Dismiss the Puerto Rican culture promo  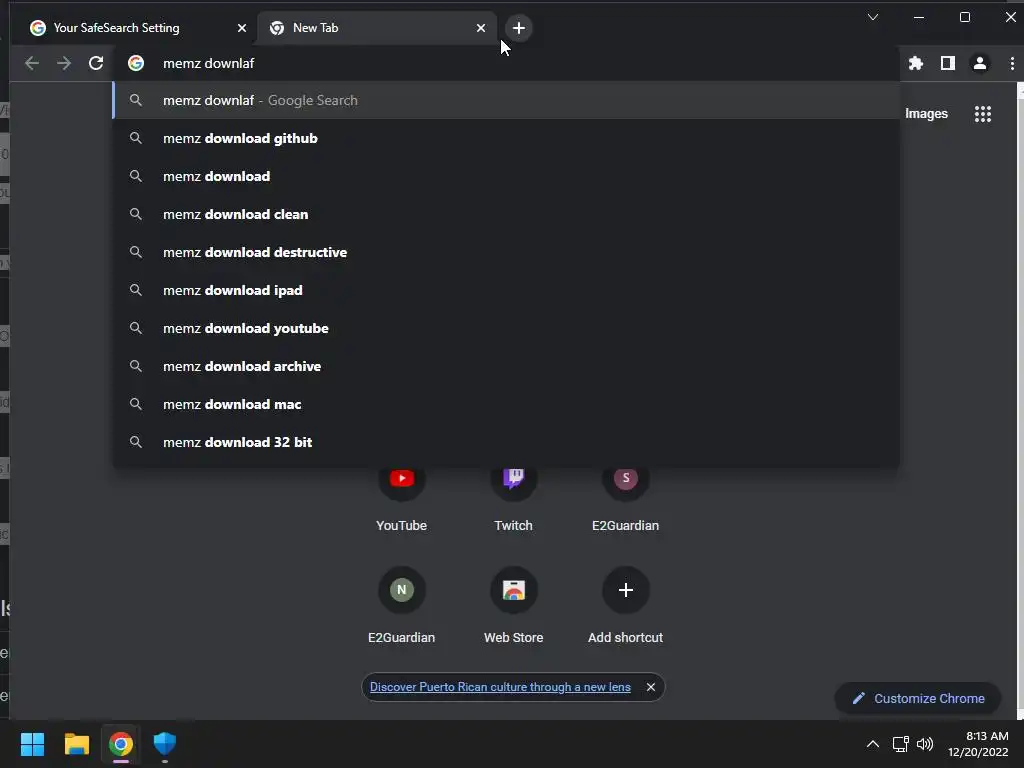pyautogui.click(x=650, y=687)
